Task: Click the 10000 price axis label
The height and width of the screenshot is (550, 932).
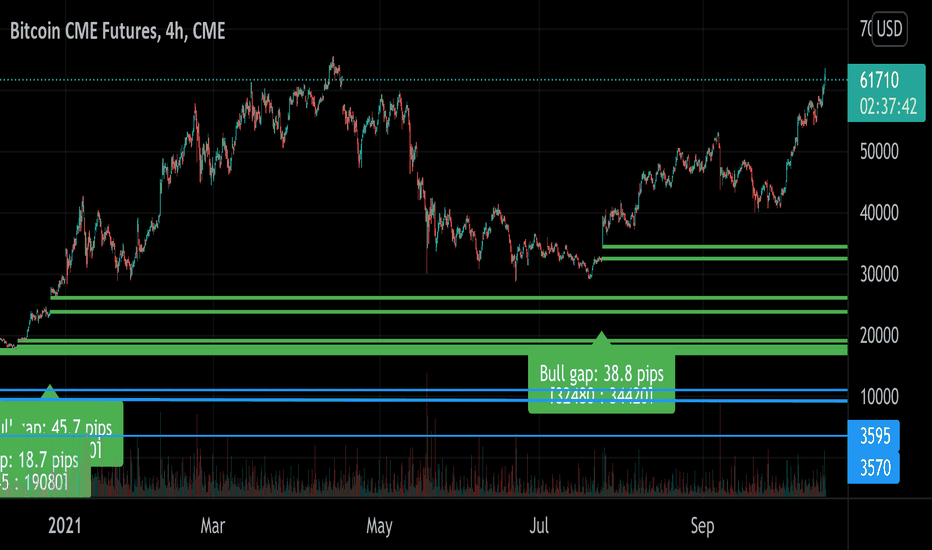Action: pos(879,397)
